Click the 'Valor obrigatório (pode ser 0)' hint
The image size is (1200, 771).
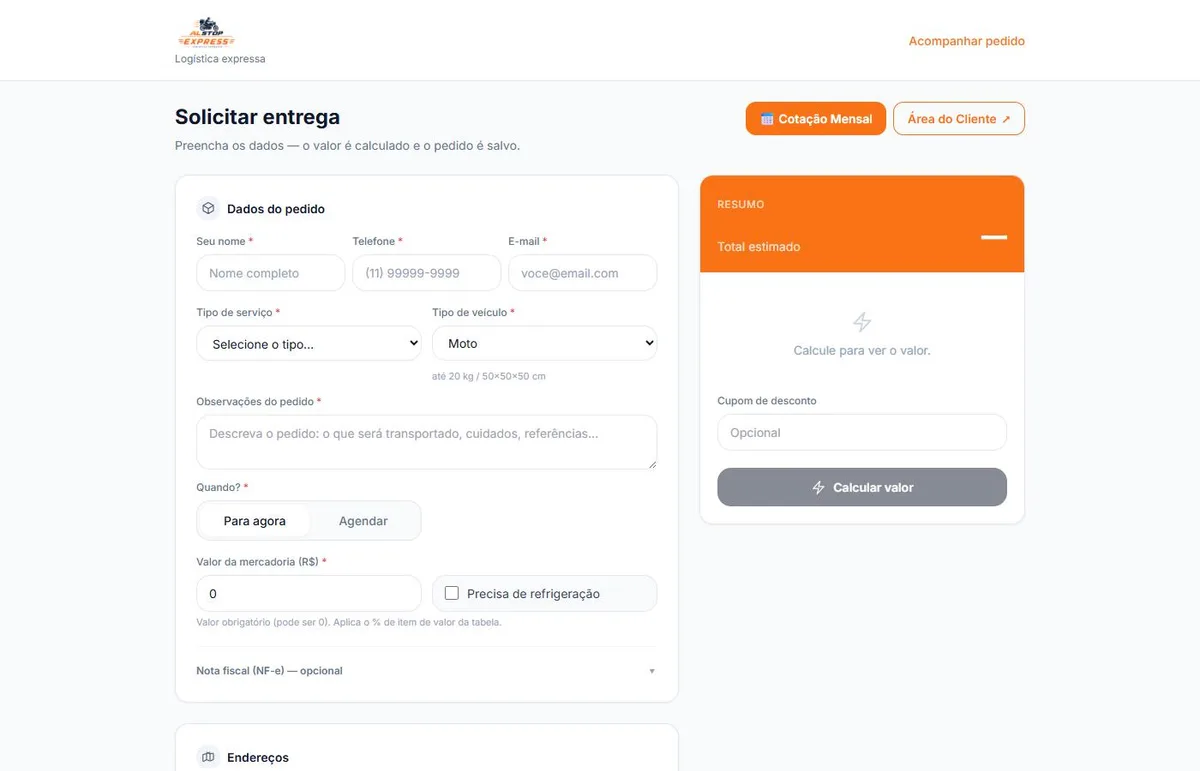point(349,622)
